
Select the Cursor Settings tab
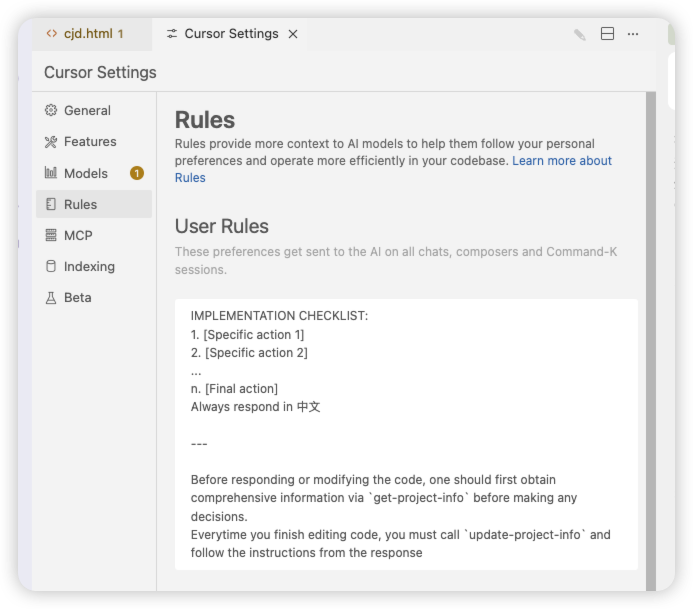[x=231, y=34]
